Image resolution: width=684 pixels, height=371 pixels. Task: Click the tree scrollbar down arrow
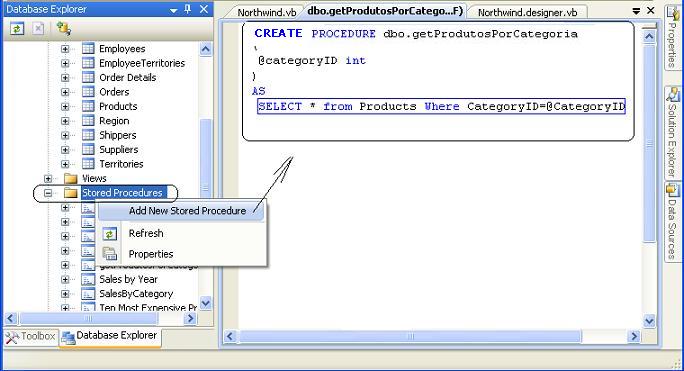(x=205, y=302)
